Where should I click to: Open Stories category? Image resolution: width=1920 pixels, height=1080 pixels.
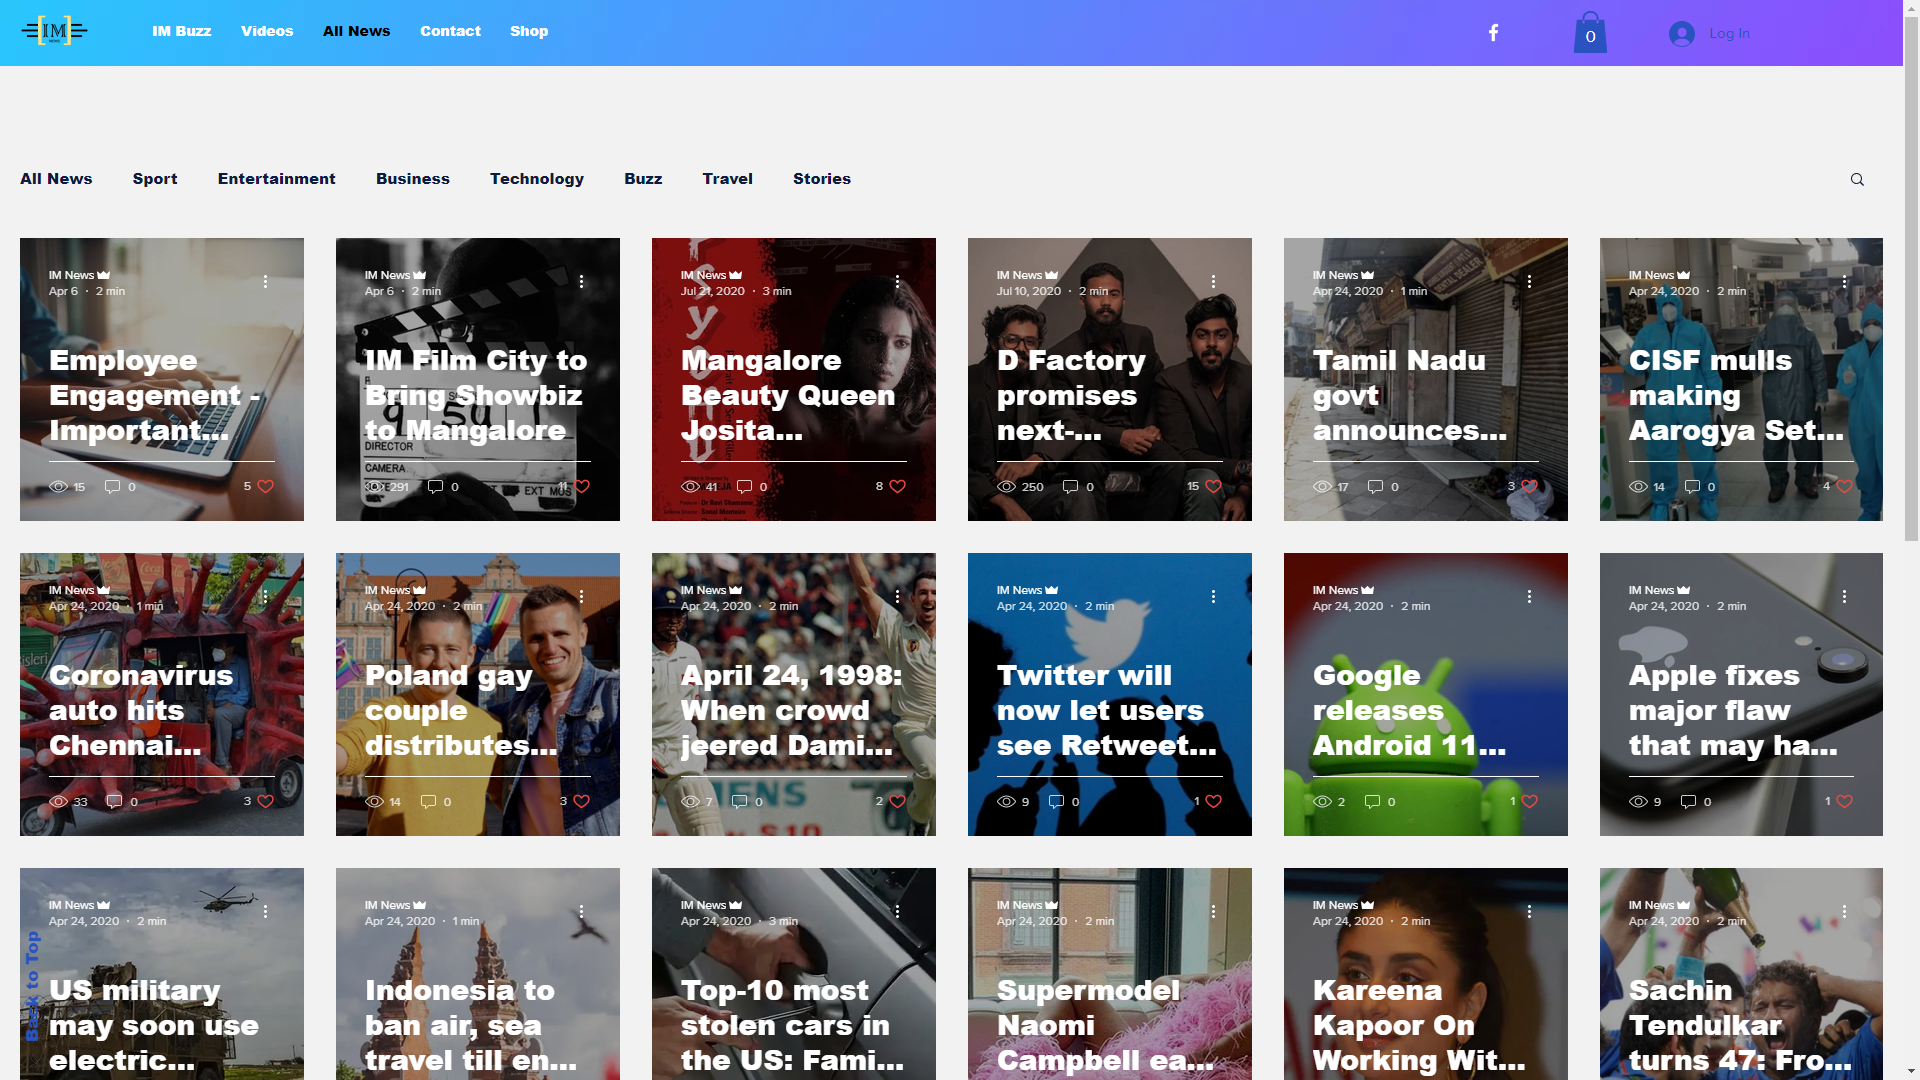[822, 179]
